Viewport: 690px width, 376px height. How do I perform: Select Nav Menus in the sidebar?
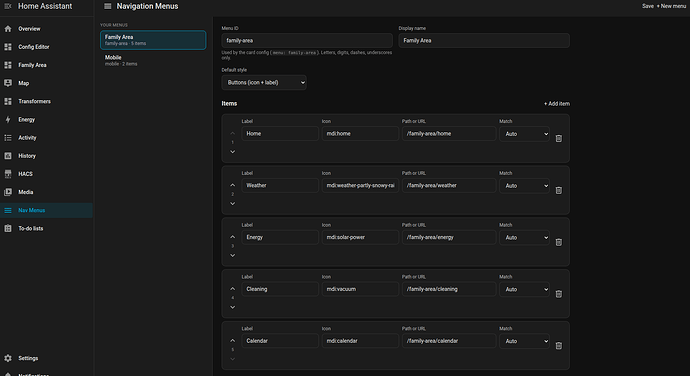tap(47, 210)
